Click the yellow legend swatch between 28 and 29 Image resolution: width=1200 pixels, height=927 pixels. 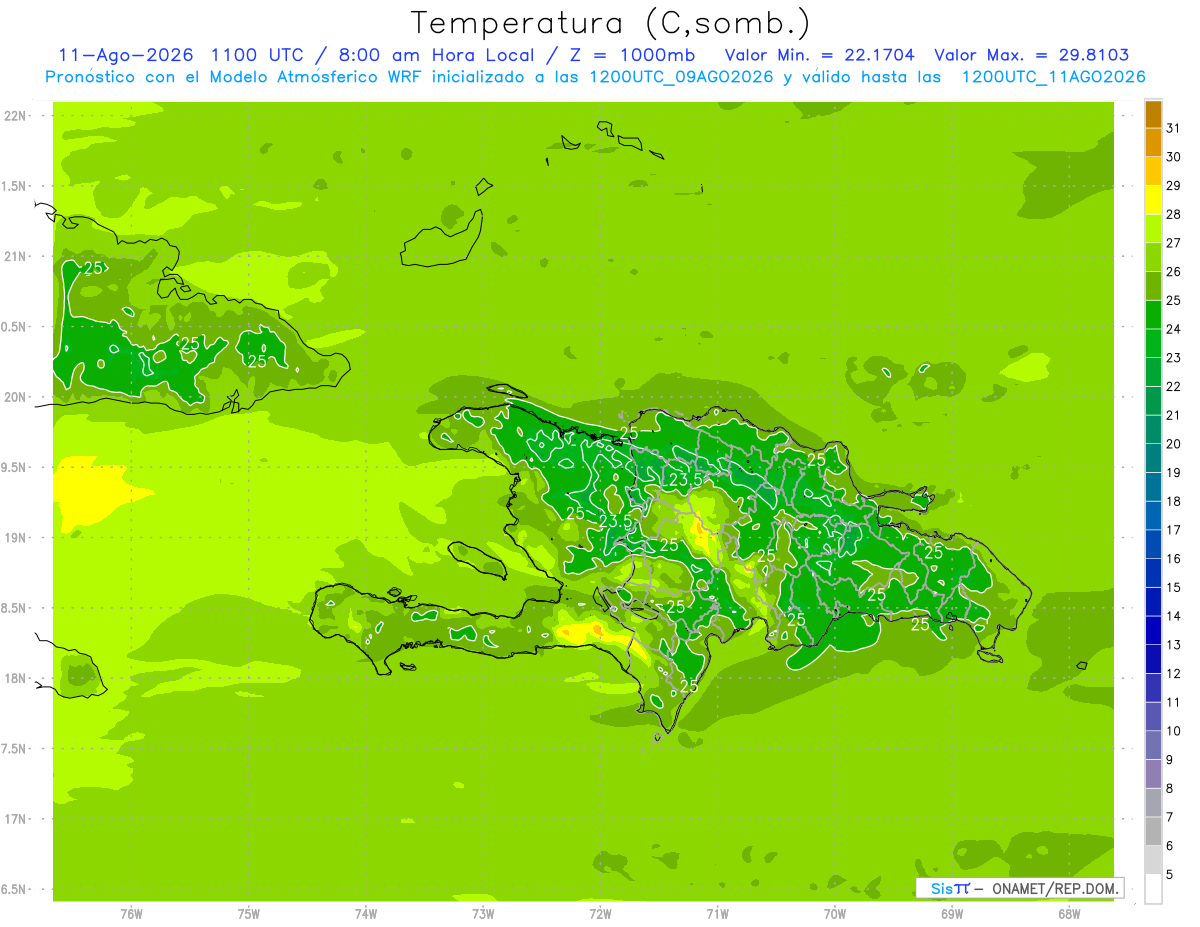pos(1153,200)
